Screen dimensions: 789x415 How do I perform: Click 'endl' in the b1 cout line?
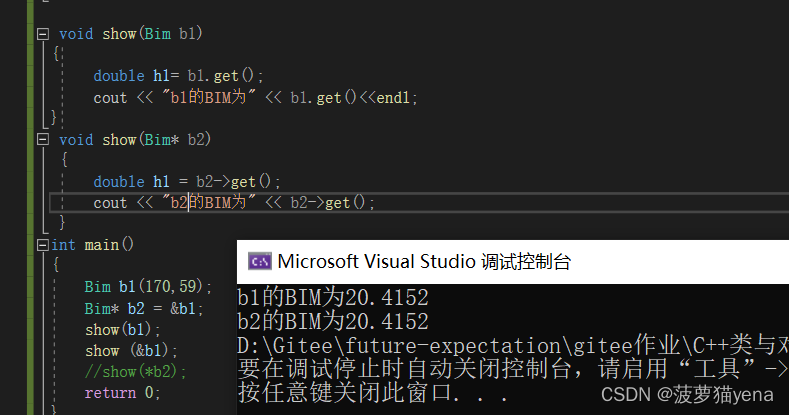point(393,98)
